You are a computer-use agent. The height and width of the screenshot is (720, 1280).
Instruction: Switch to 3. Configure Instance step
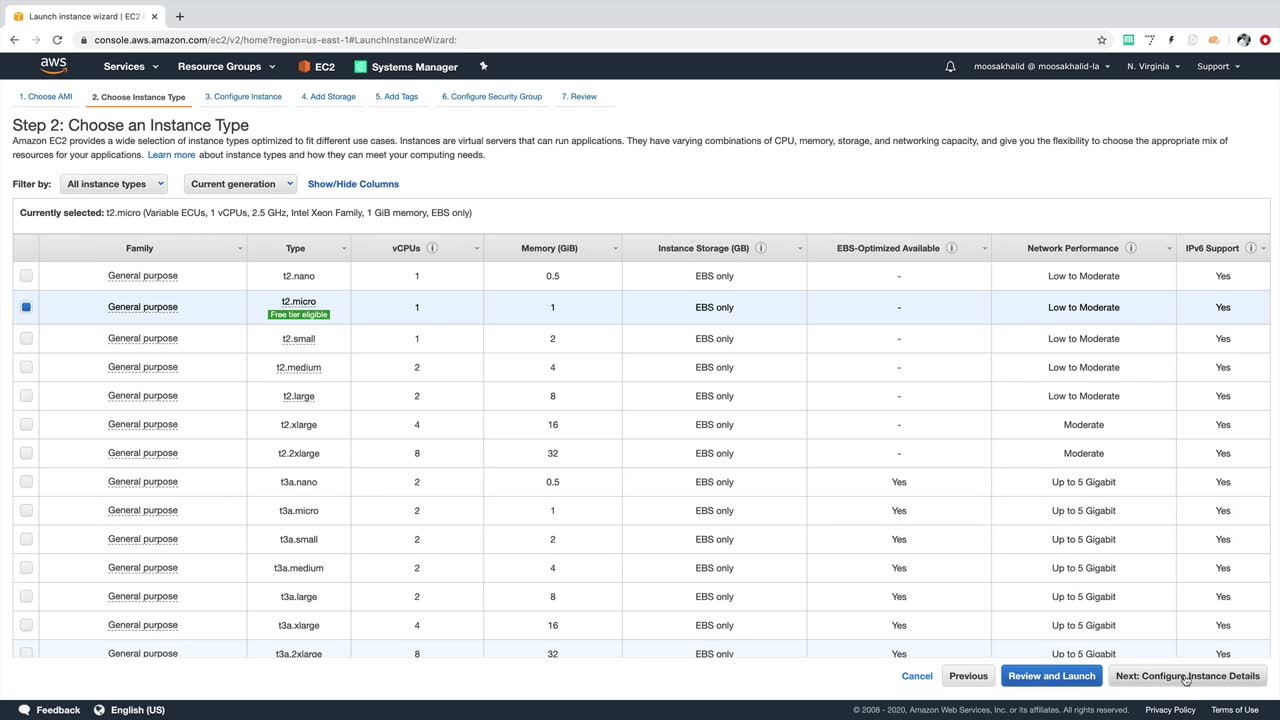point(243,97)
